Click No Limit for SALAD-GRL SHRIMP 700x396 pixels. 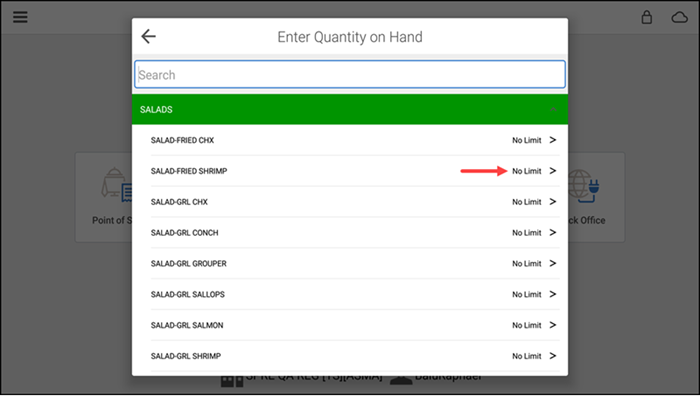[526, 356]
